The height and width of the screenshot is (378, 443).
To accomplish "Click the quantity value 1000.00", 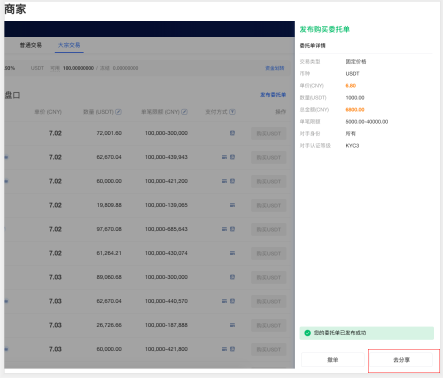I will coord(355,98).
